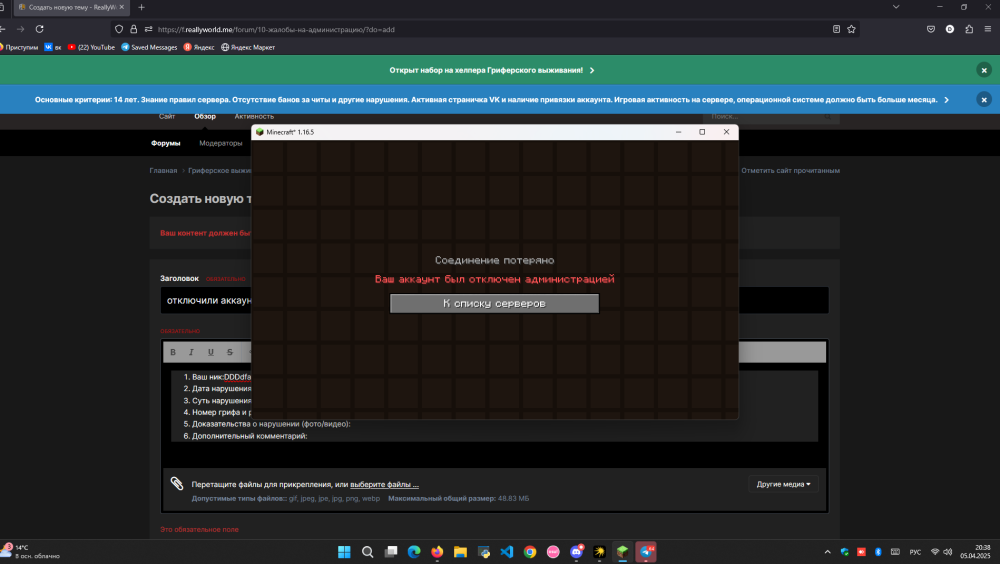Toggle bold formatting in the editor
The image size is (1000, 564).
pos(173,352)
